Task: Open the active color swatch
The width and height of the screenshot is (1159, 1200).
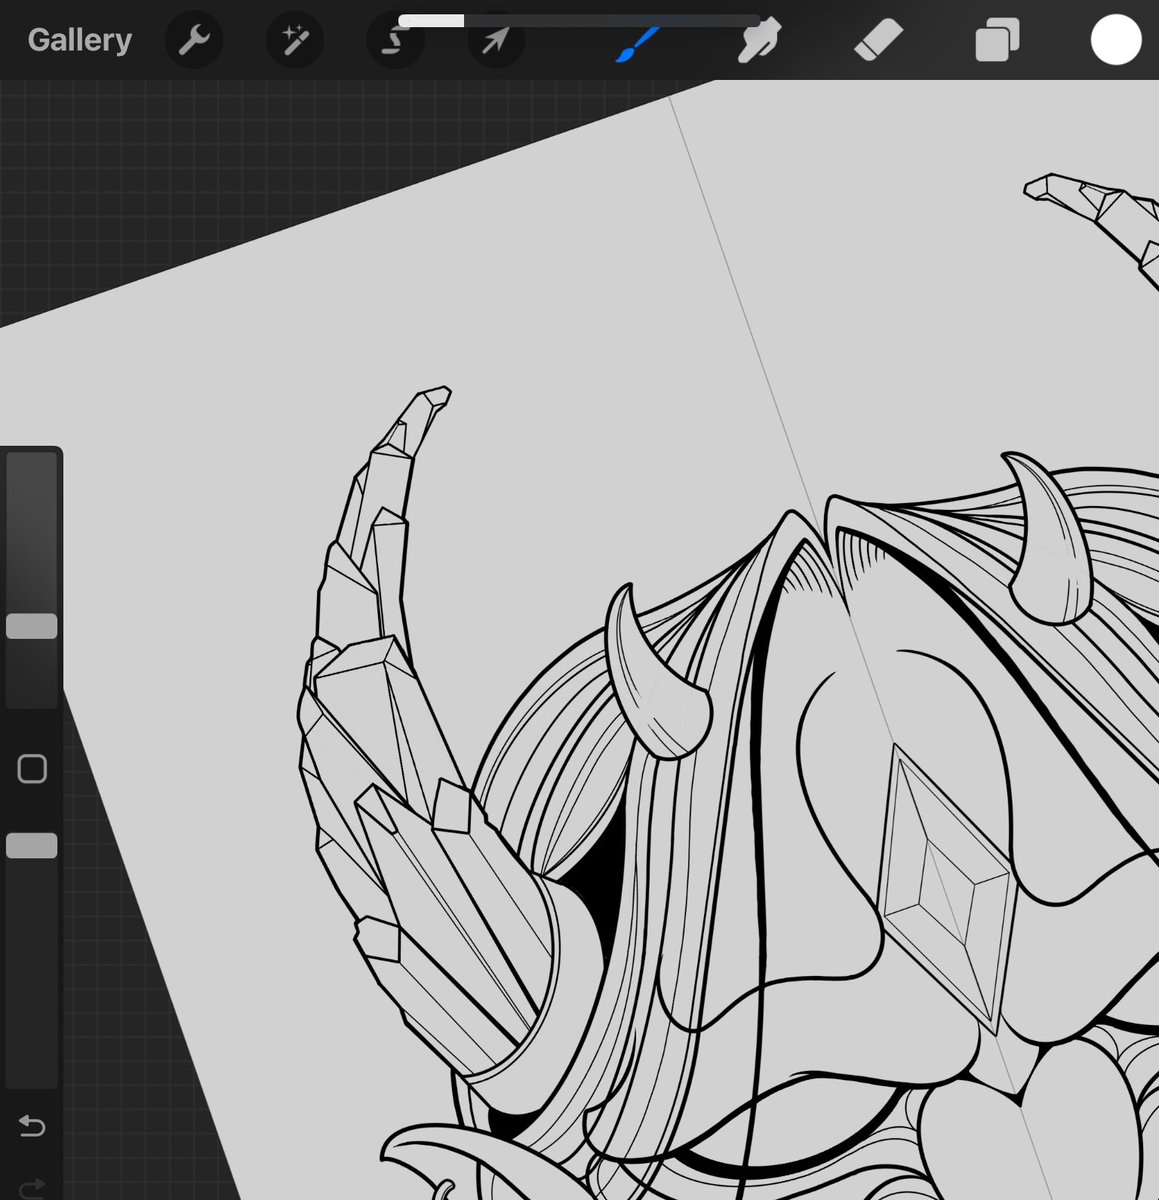Action: click(1116, 40)
